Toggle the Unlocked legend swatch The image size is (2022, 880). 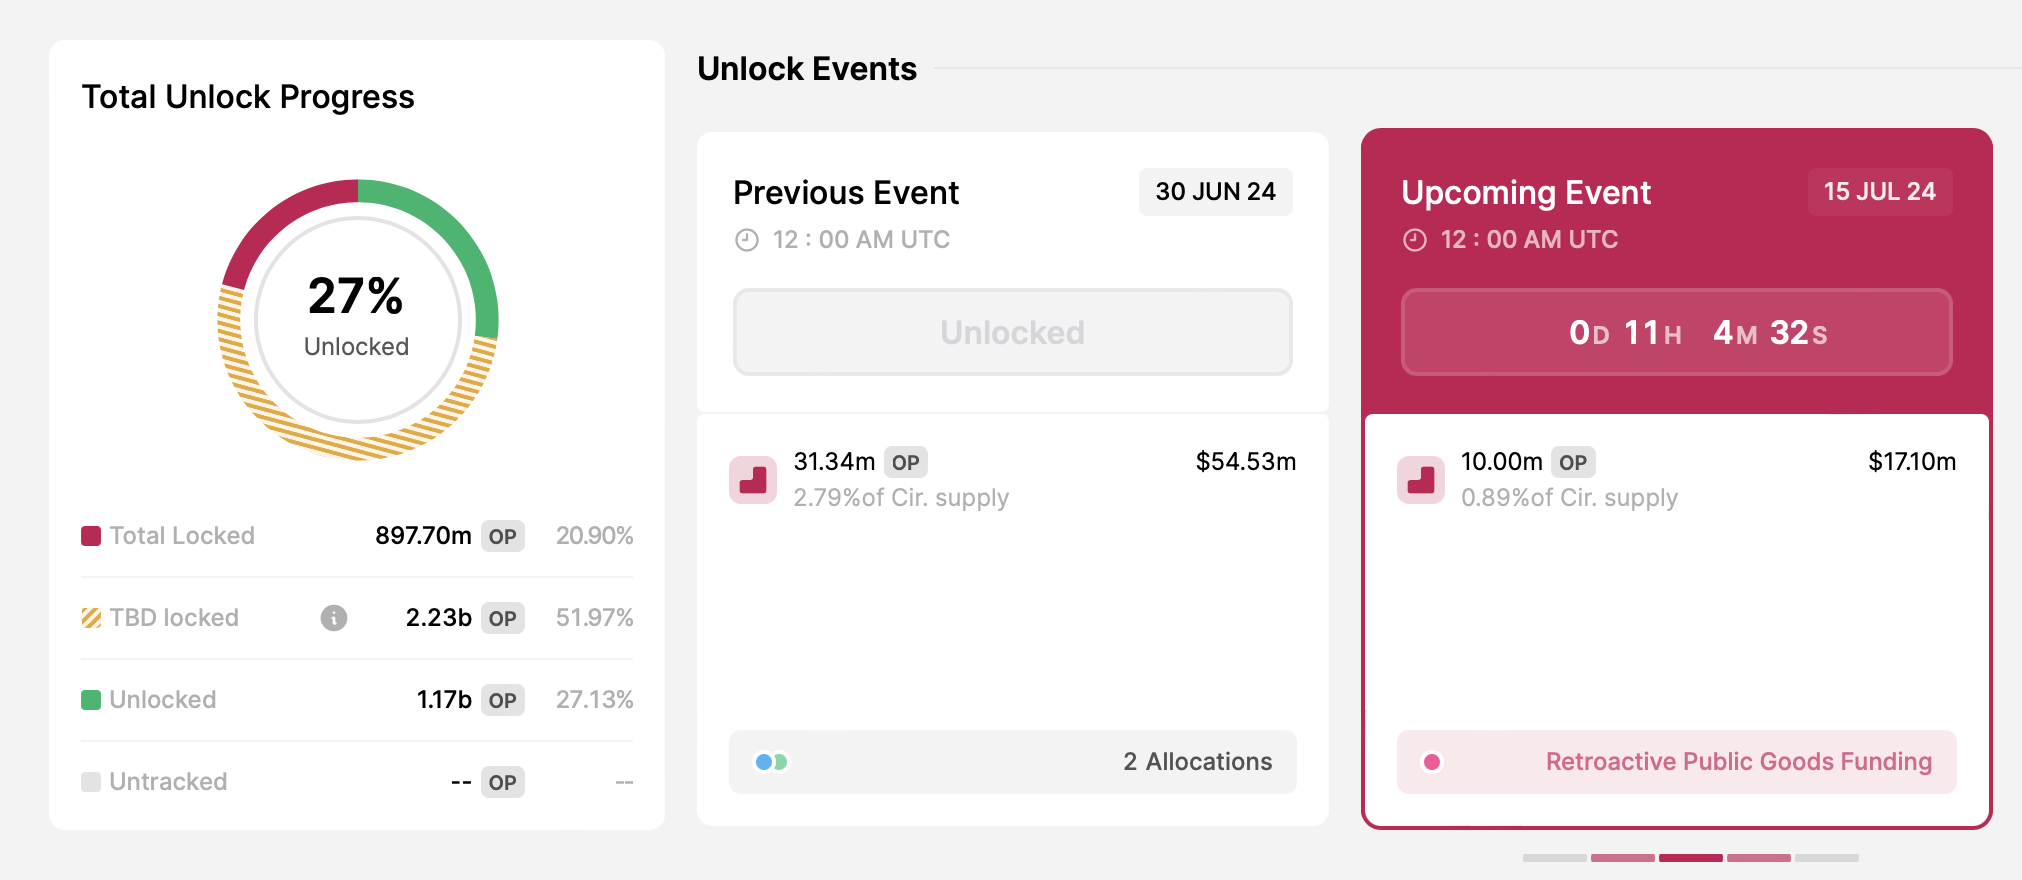(x=89, y=700)
